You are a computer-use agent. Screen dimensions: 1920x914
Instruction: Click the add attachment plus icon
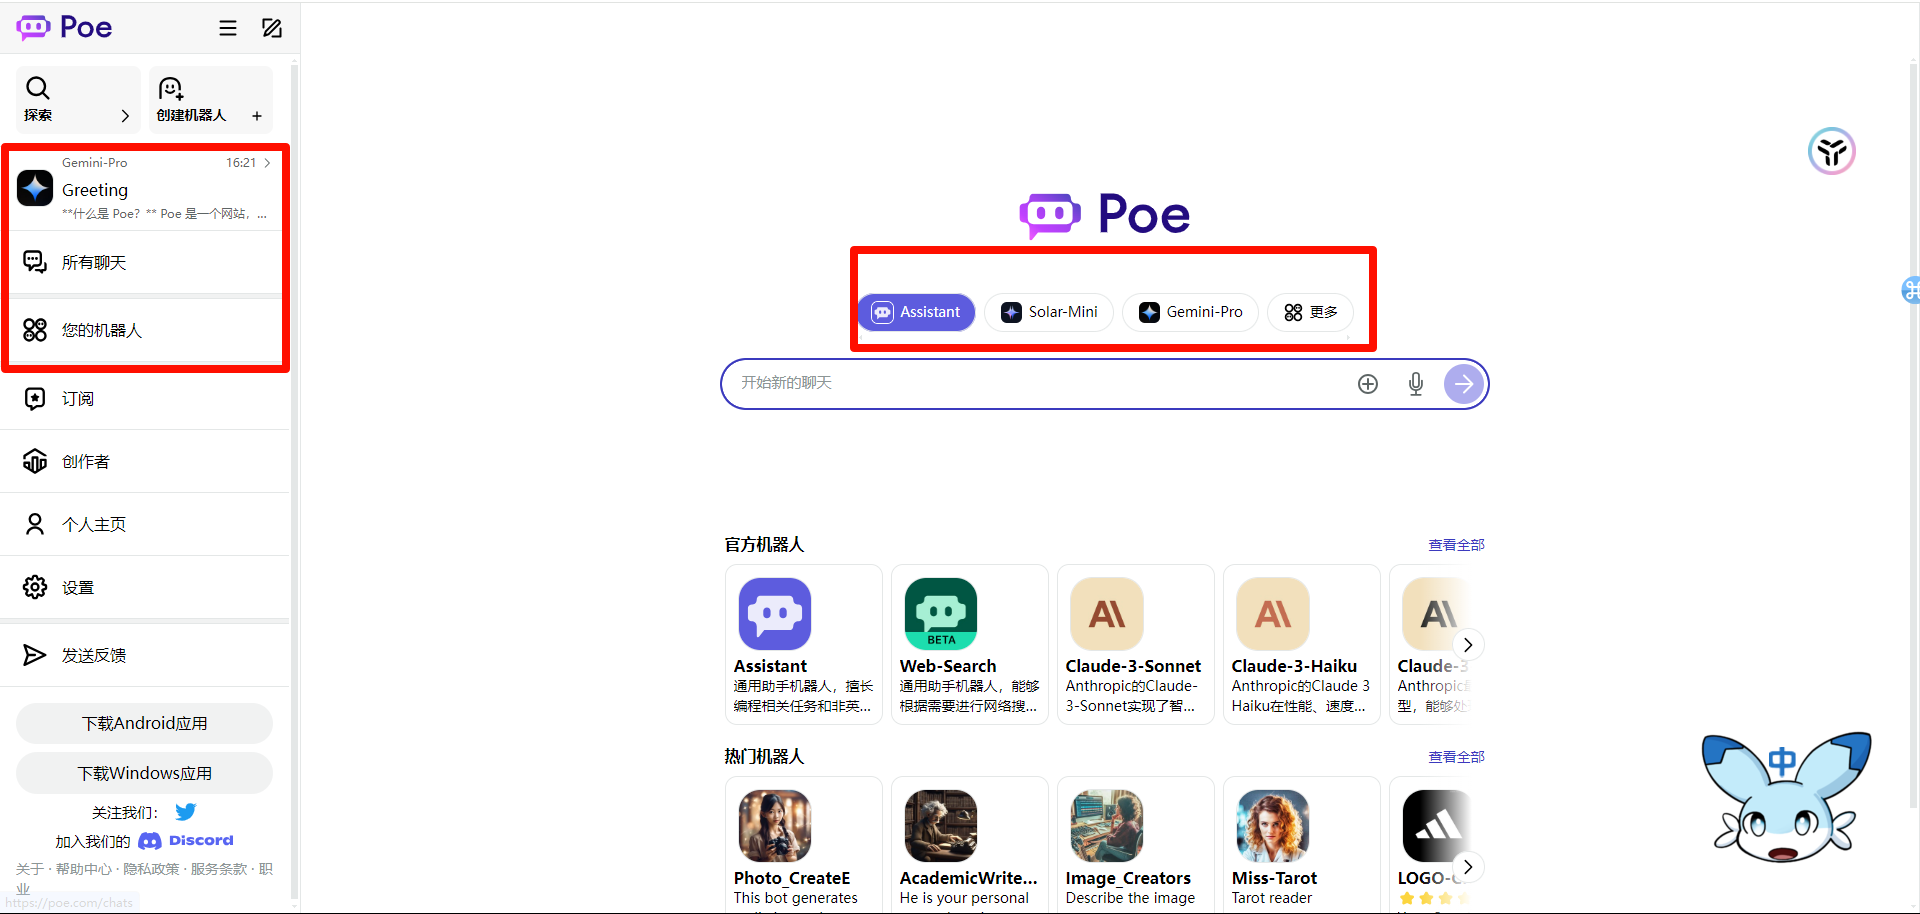tap(1367, 384)
